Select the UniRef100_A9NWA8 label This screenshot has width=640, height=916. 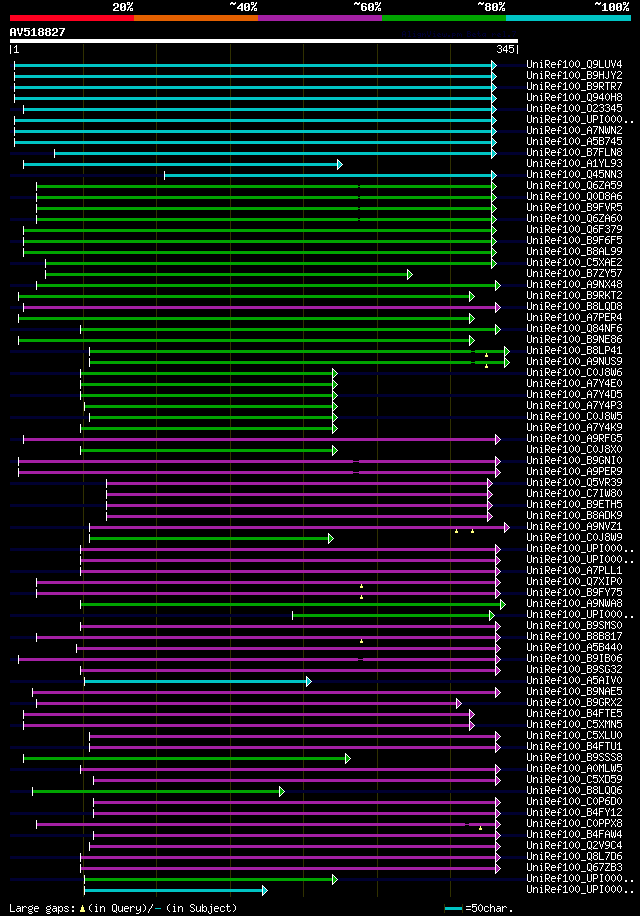pos(574,603)
